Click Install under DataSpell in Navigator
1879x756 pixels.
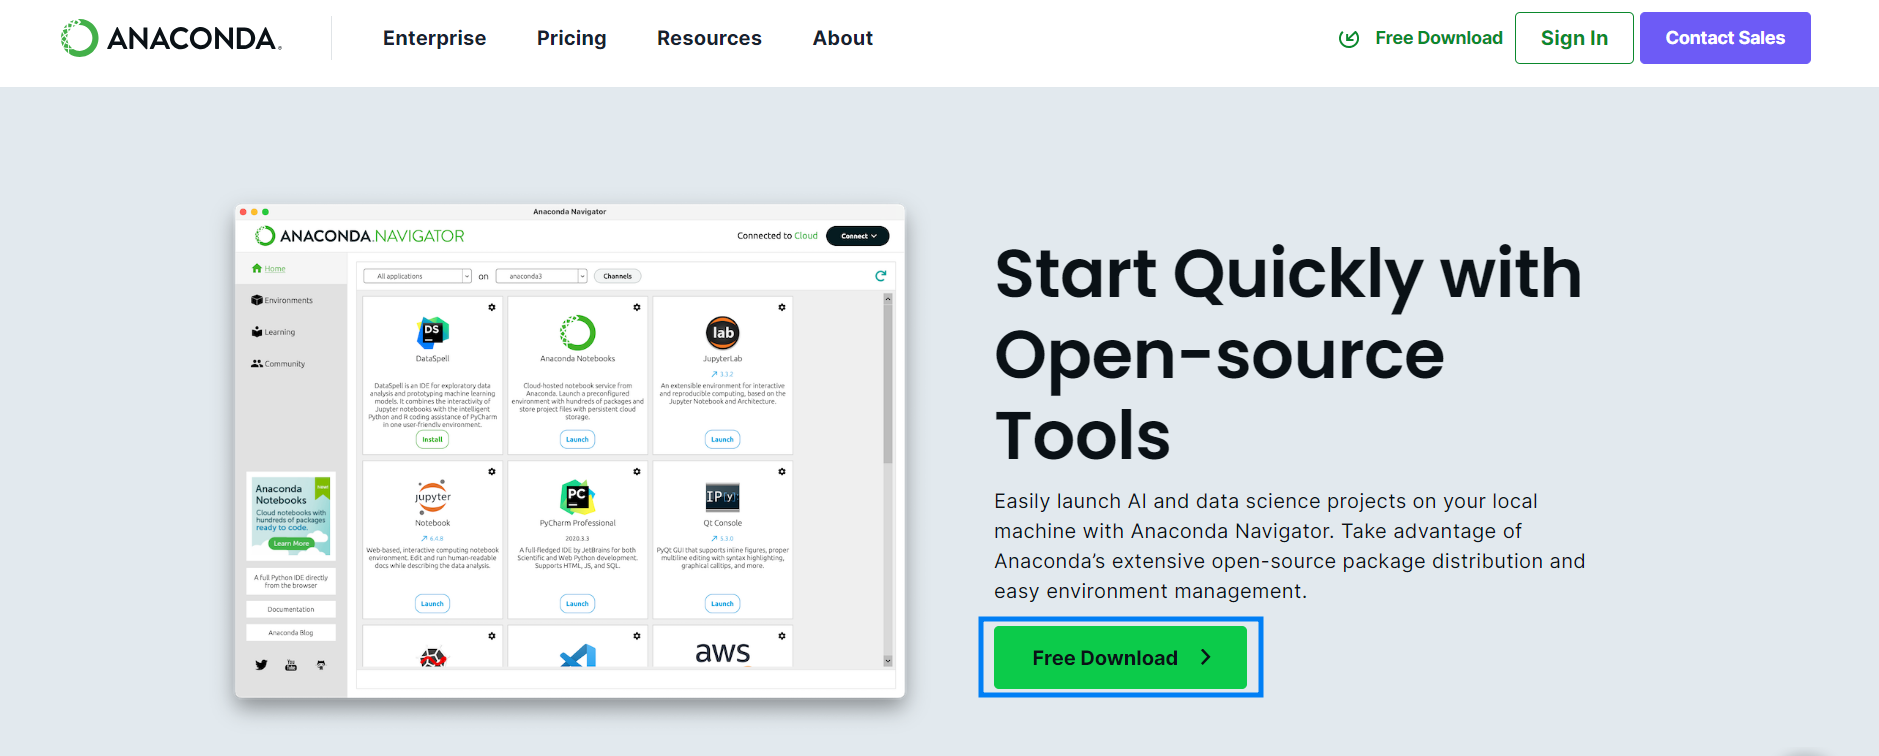432,439
